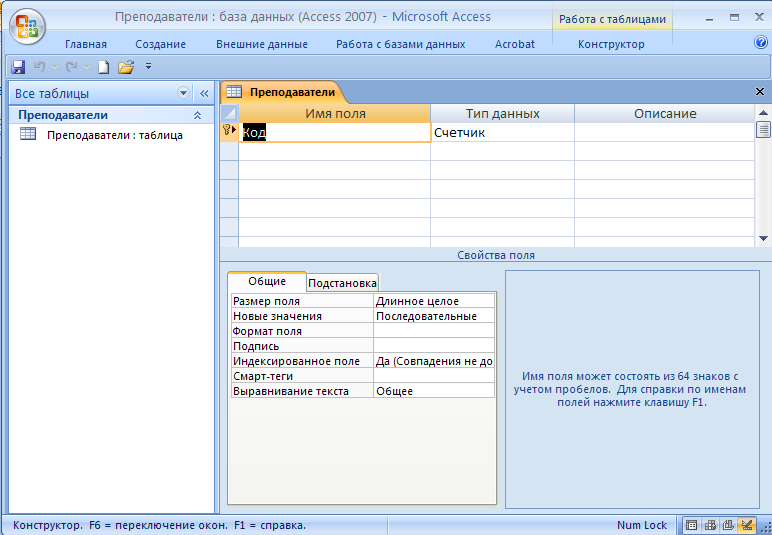Screen dimensions: 772x535
Task: Minimize the Access window
Action: [x=709, y=19]
